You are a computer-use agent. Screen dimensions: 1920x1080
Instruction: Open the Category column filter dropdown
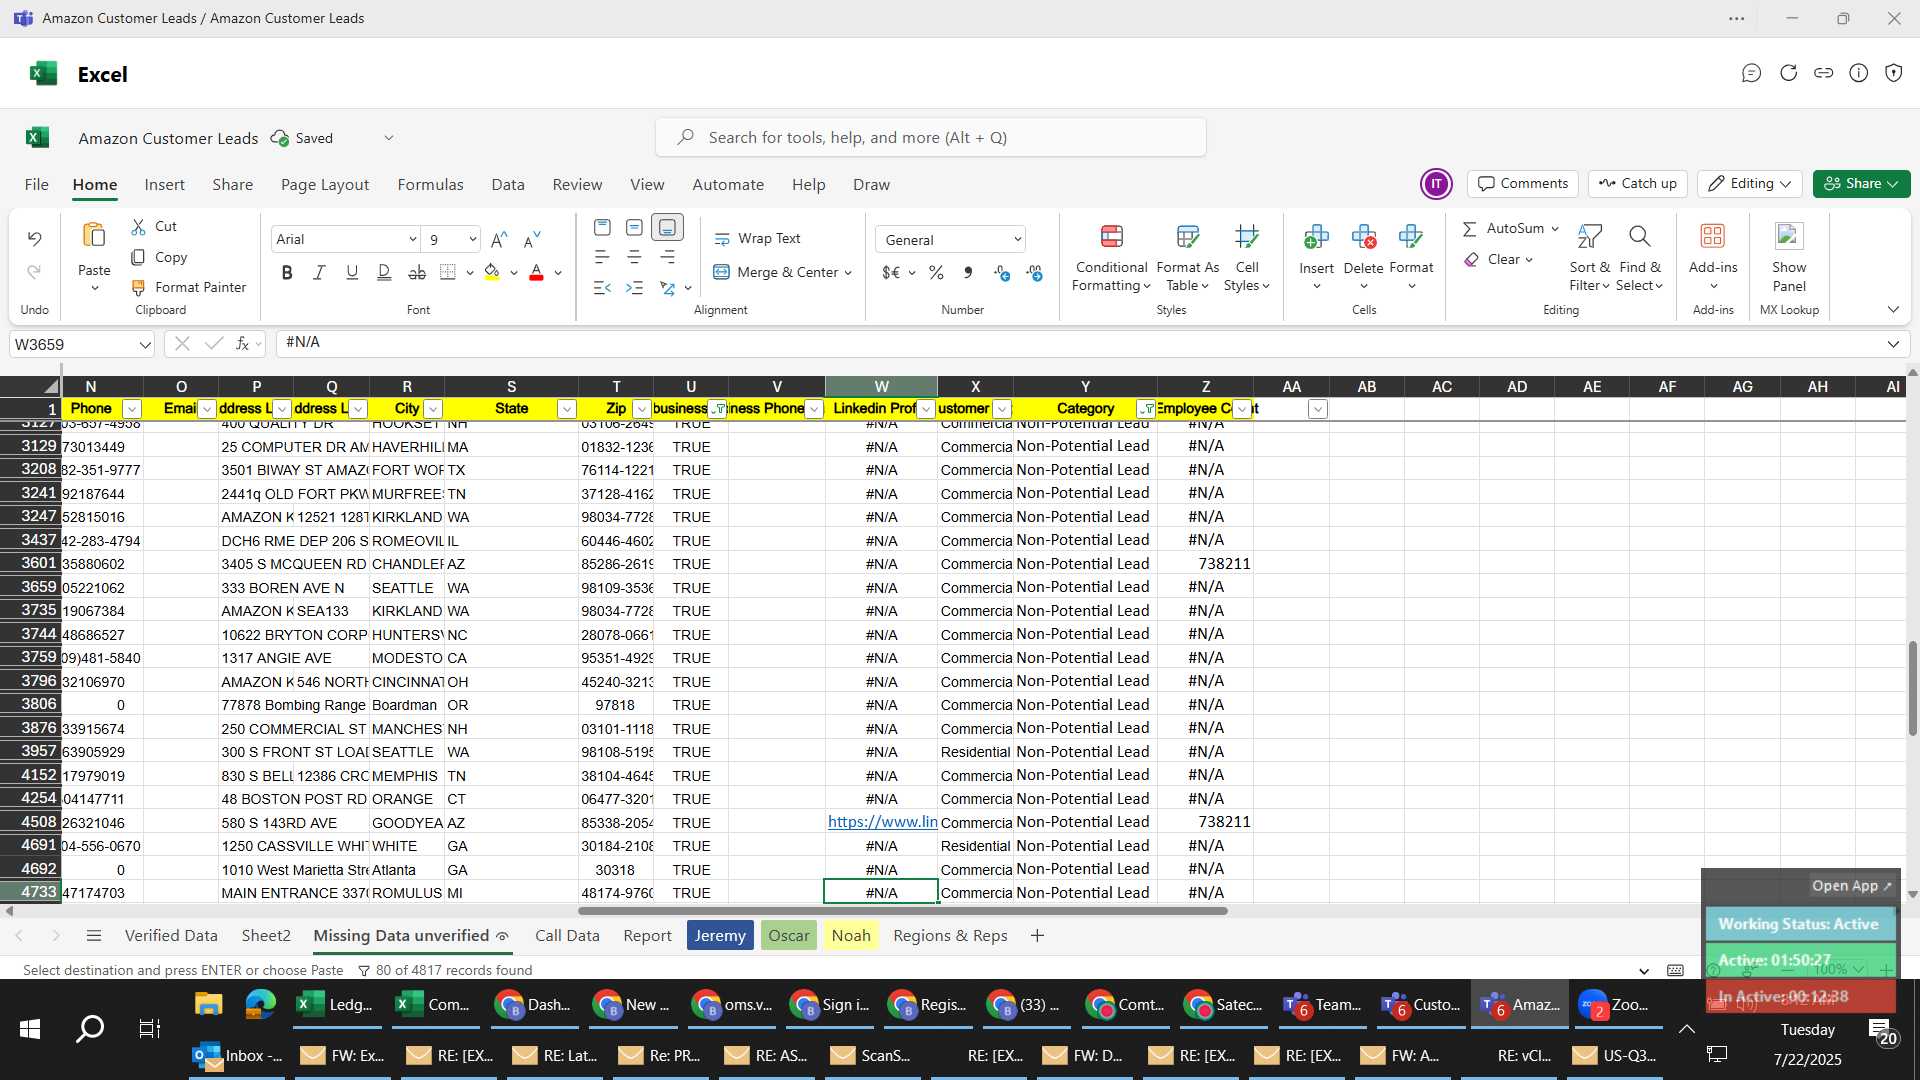[1147, 409]
